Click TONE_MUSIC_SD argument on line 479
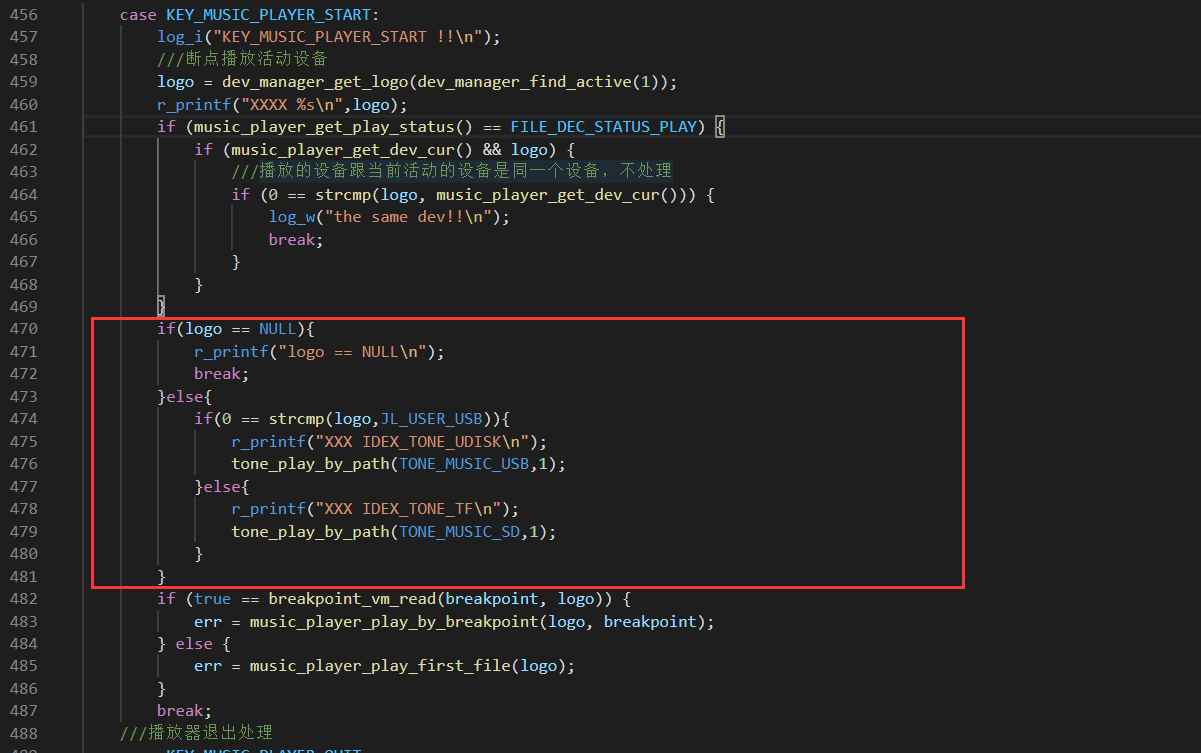 (x=458, y=532)
